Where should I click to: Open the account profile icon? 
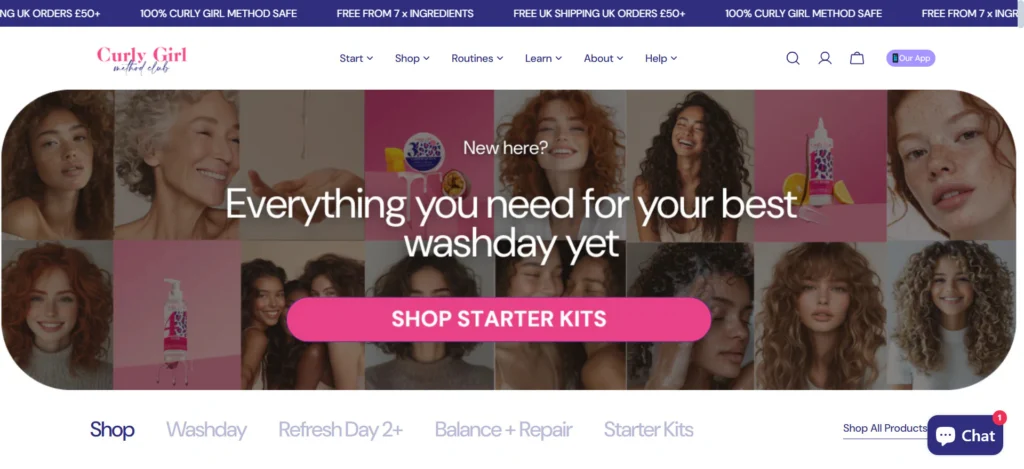click(825, 58)
